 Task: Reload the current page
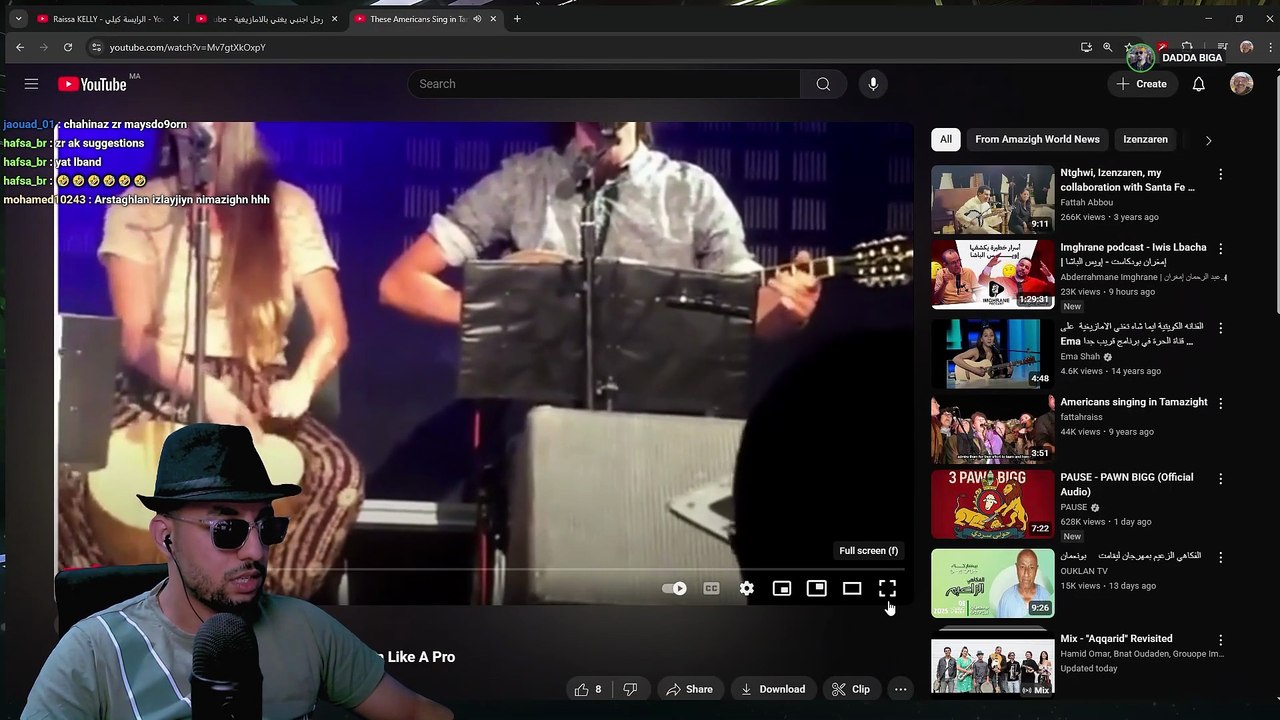[68, 47]
